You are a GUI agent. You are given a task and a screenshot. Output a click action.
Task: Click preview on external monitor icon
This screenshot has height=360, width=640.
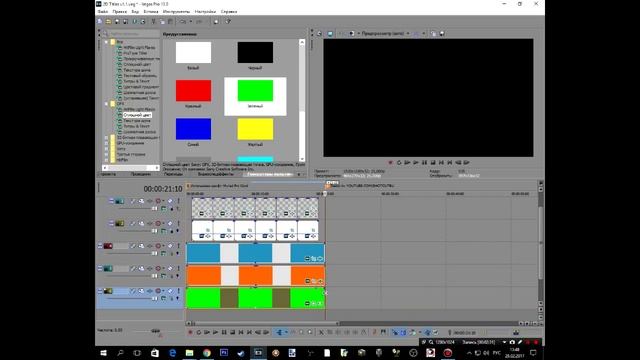[x=330, y=33]
